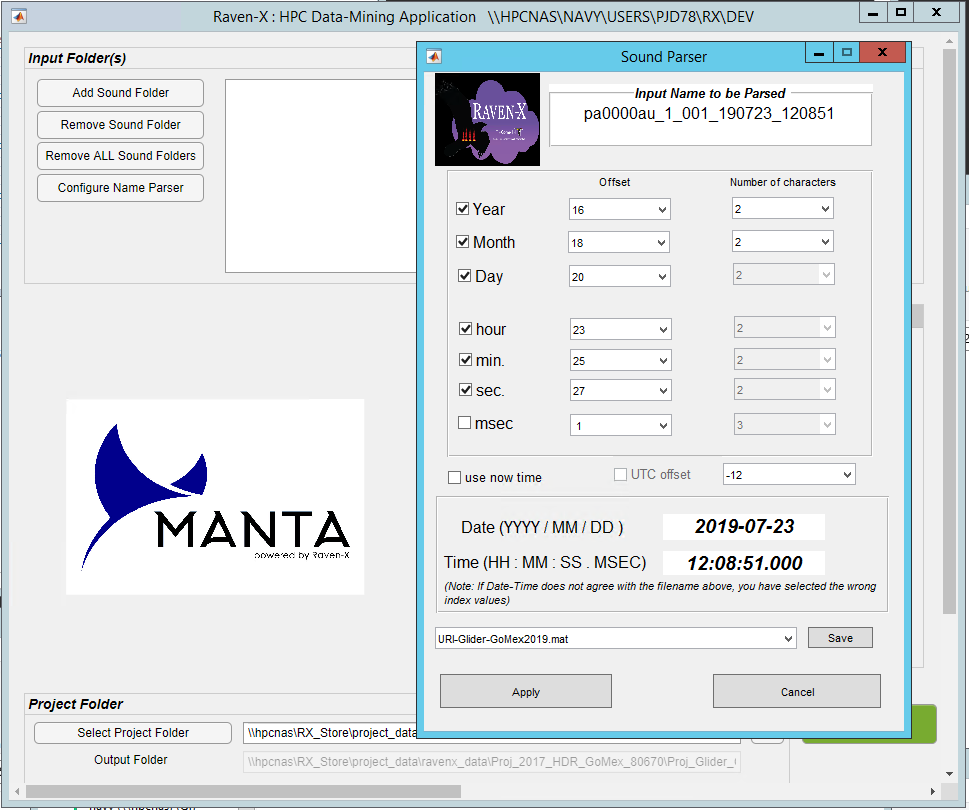Click the MATLAB icon in Raven-X main window title bar
Screen dimensions: 969x810
click(x=19, y=17)
